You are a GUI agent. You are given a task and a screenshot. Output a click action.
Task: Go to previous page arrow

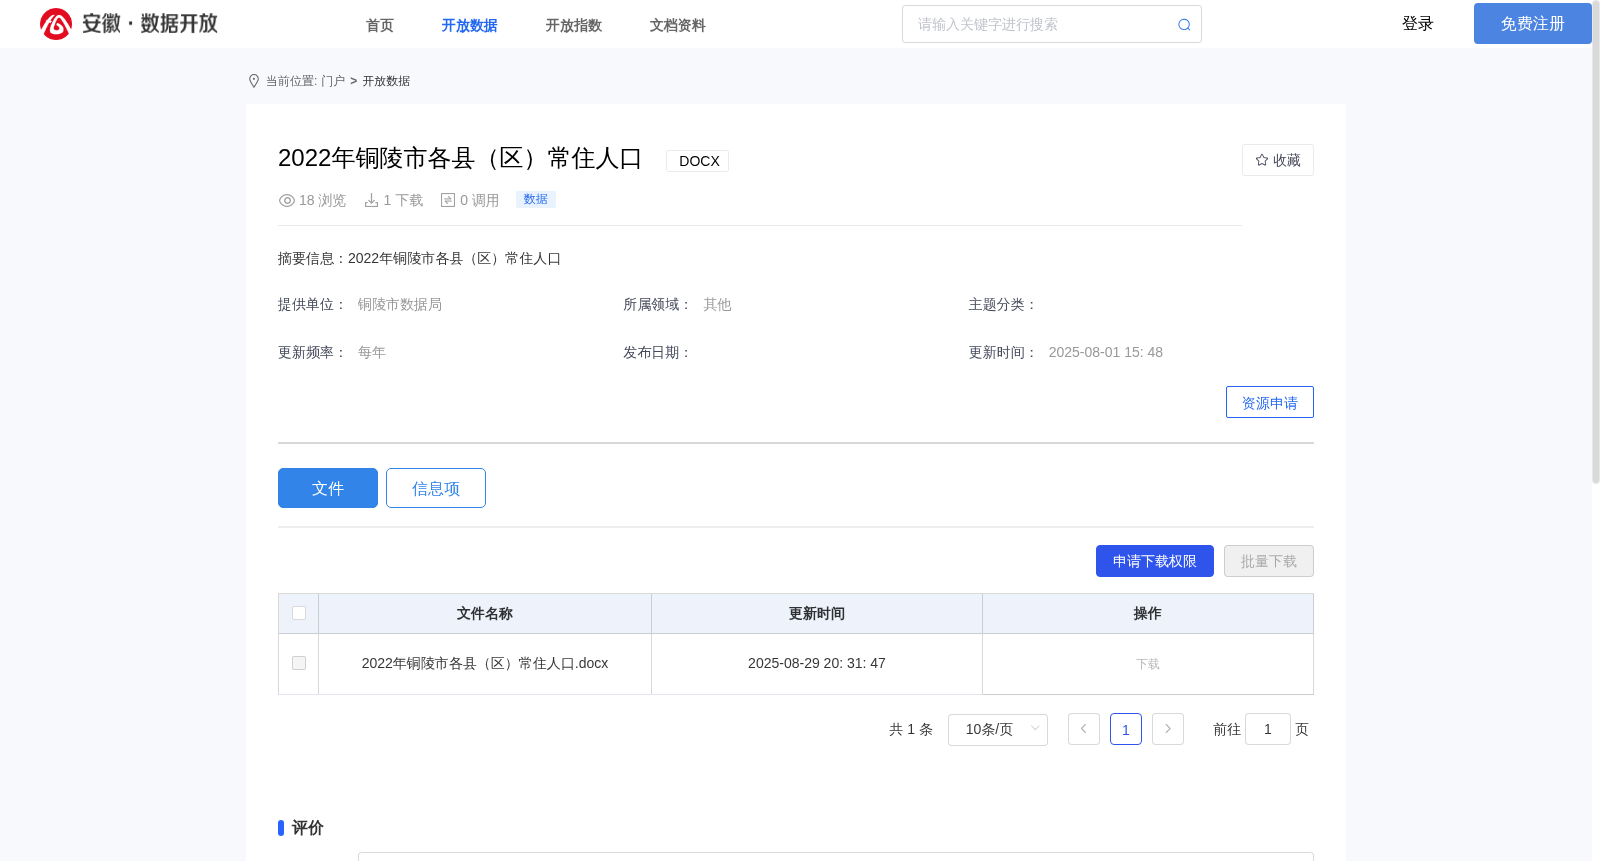1084,729
